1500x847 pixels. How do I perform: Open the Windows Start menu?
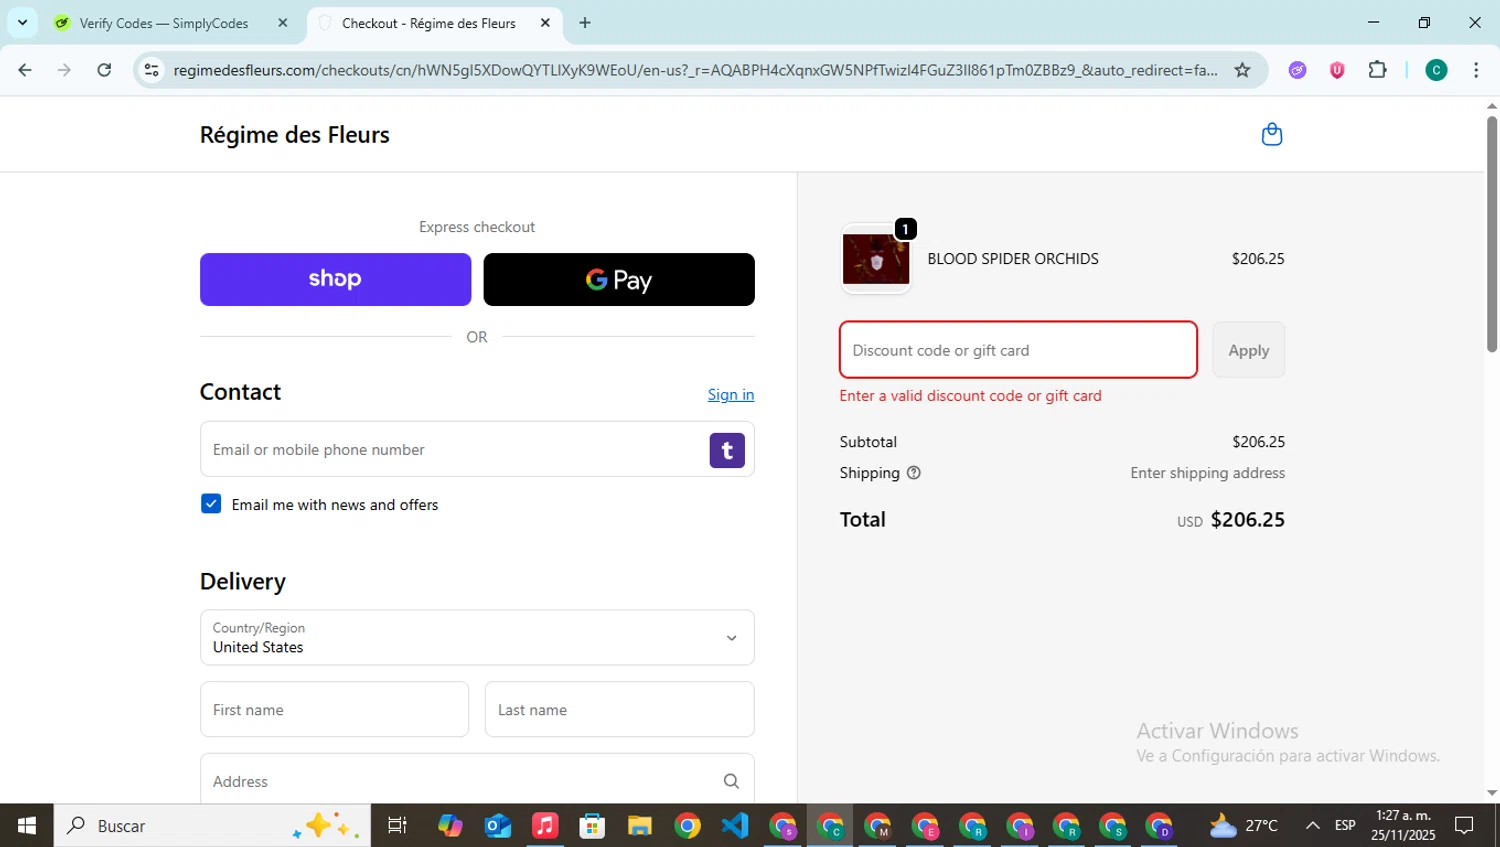tap(27, 826)
